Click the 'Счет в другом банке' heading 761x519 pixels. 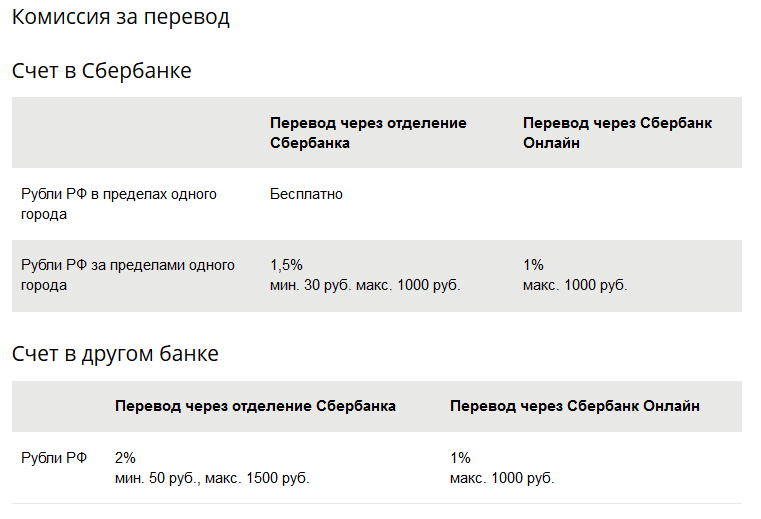tap(115, 354)
